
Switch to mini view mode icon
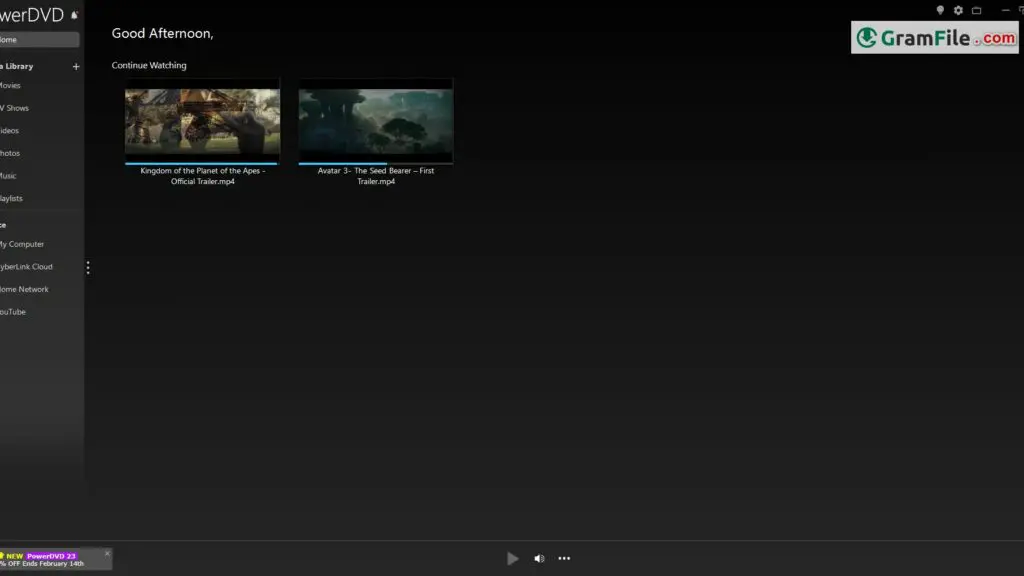pyautogui.click(x=976, y=10)
